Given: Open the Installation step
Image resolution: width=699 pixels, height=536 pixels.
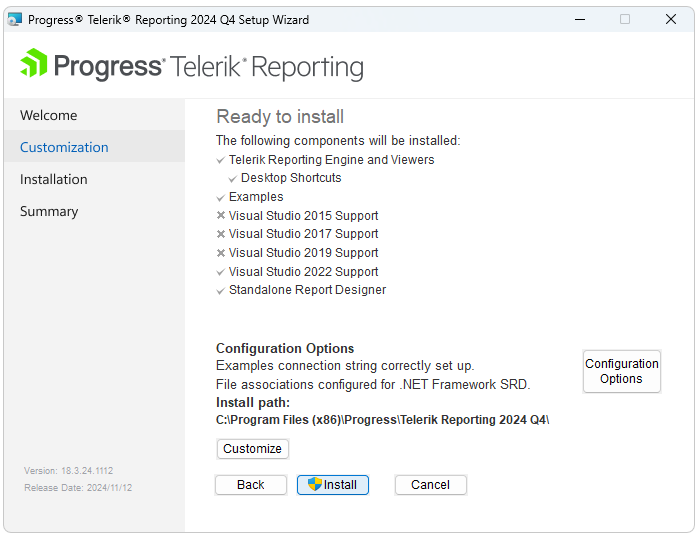Looking at the screenshot, I should pyautogui.click(x=95, y=179).
